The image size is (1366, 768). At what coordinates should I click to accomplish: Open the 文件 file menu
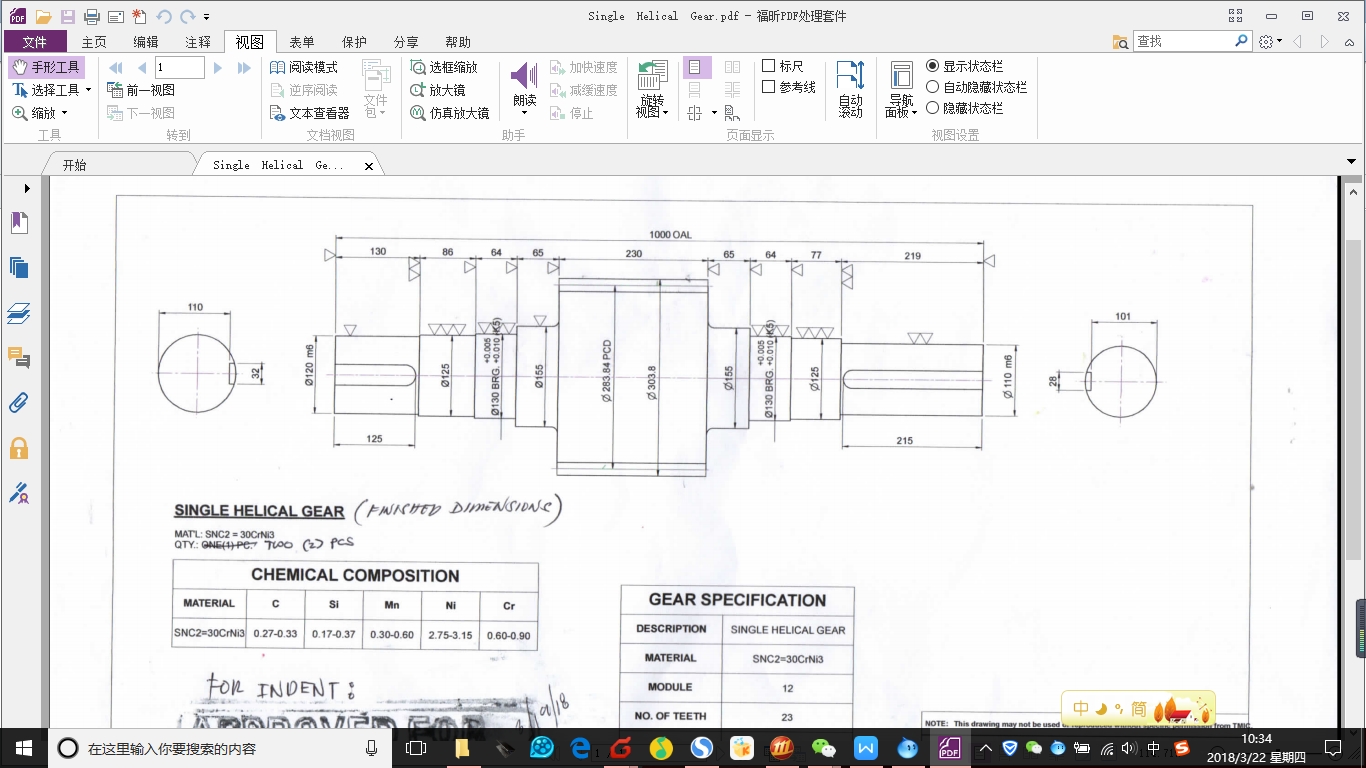35,42
